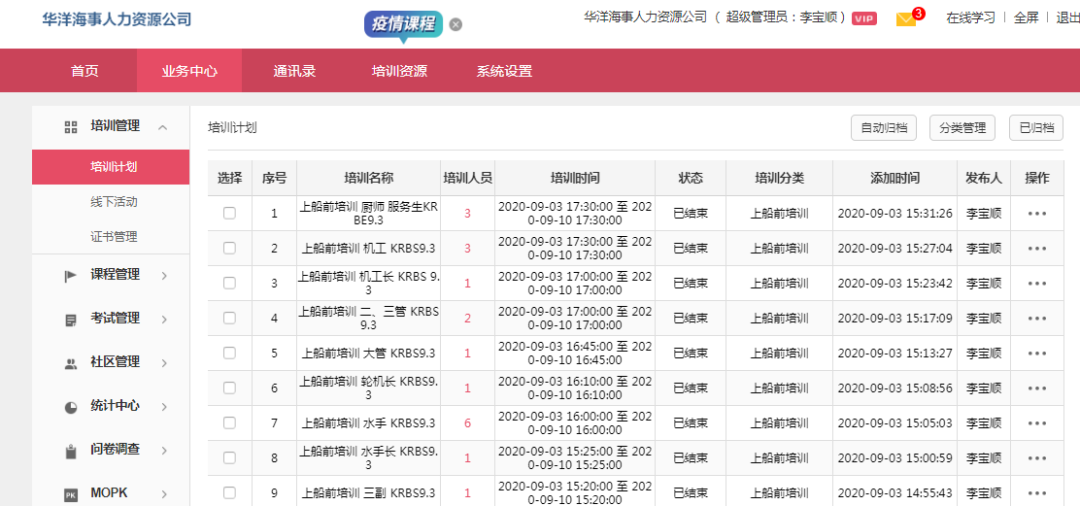Click the 统计中心 pie chart icon
The image size is (1080, 506).
tap(71, 407)
